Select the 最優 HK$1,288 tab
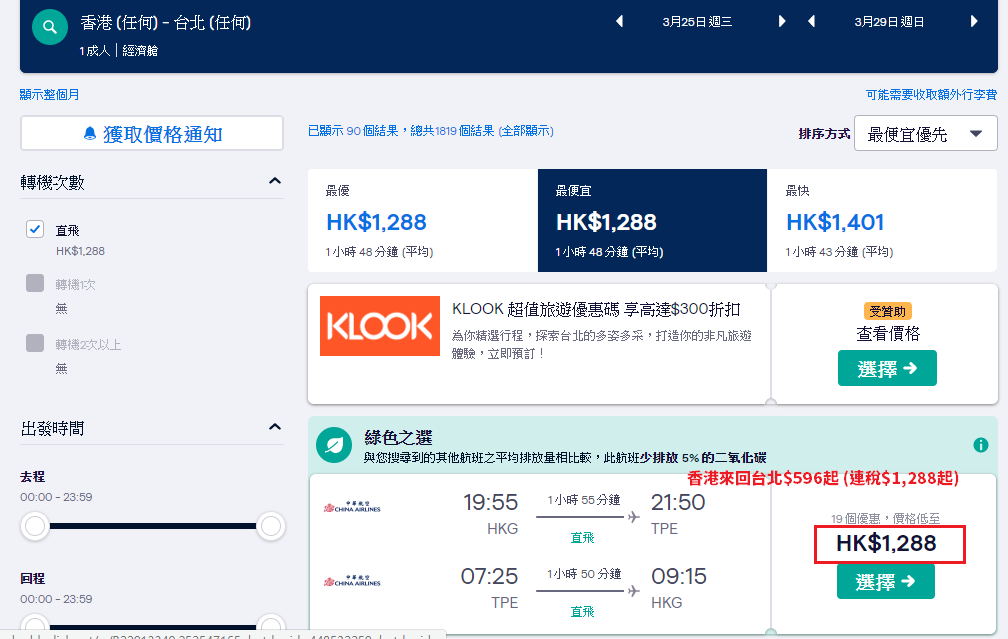This screenshot has width=1008, height=639. (x=423, y=220)
